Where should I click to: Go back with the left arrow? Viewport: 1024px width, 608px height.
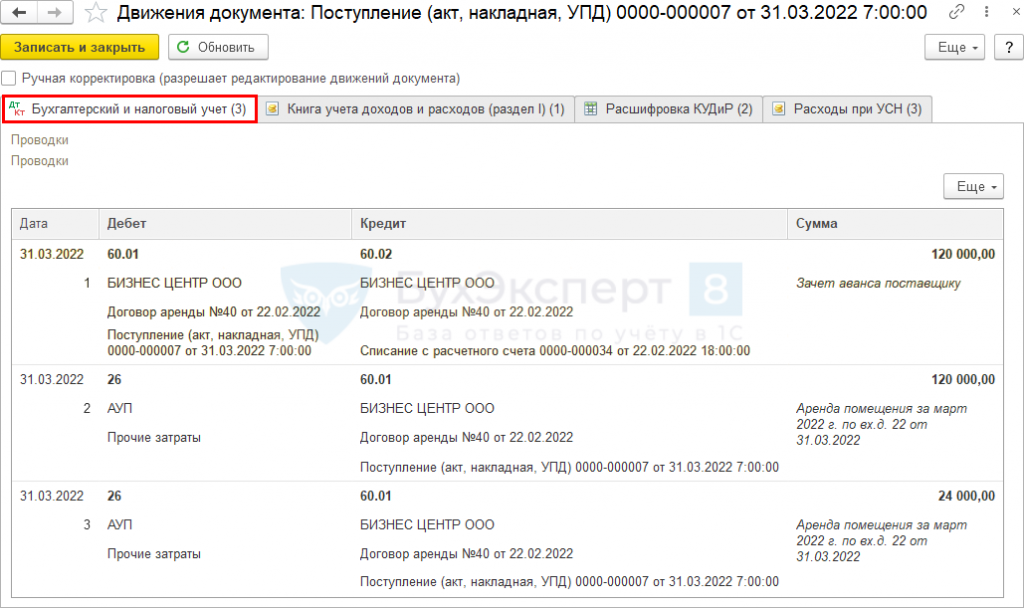pyautogui.click(x=19, y=12)
